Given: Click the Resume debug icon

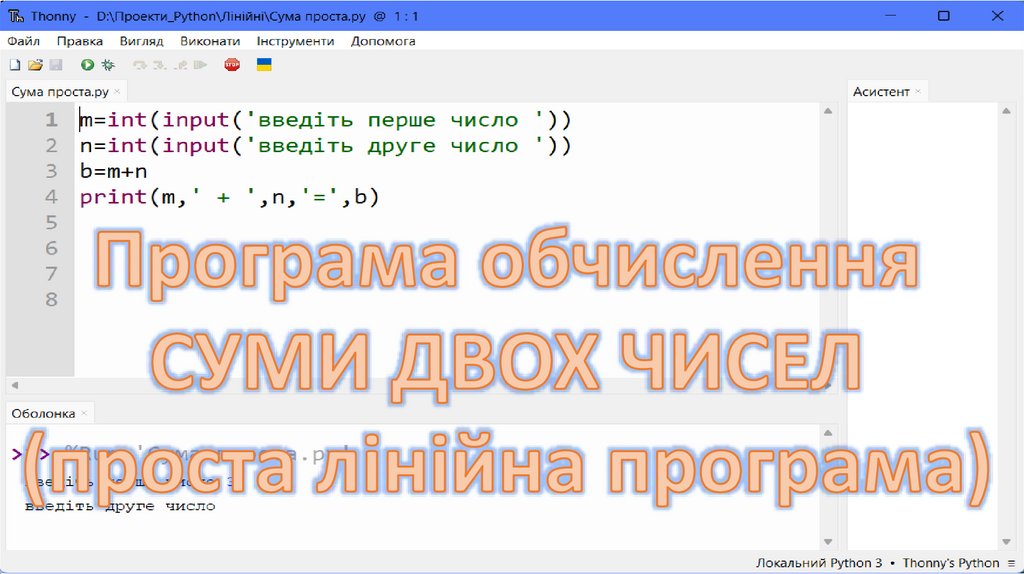Looking at the screenshot, I should pos(200,65).
